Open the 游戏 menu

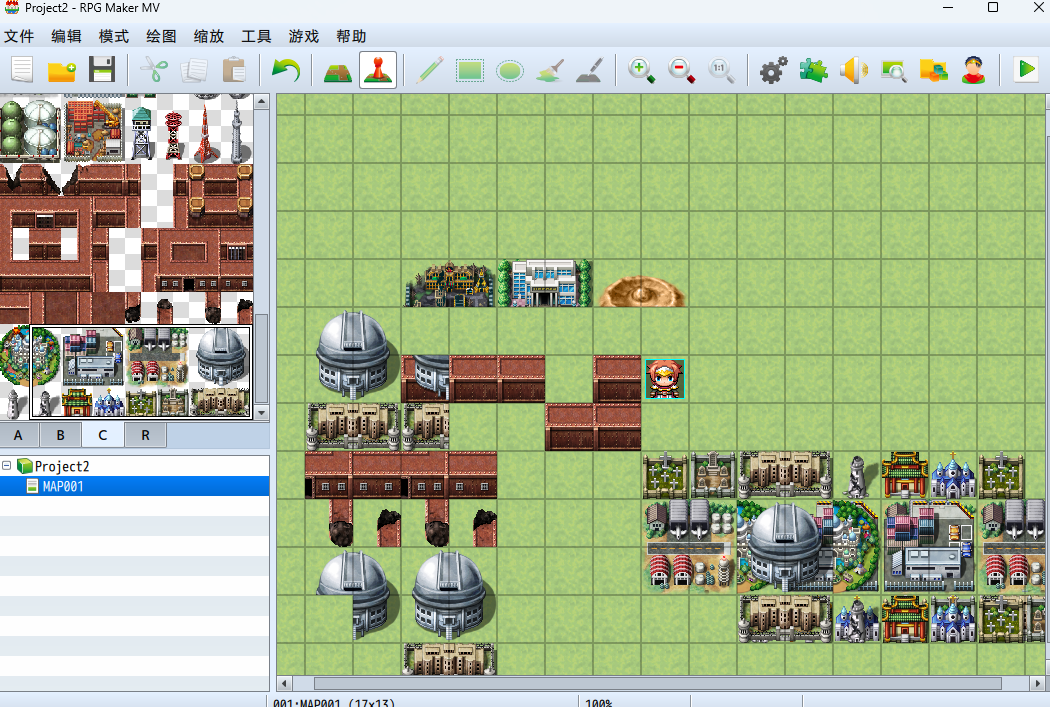pos(304,36)
